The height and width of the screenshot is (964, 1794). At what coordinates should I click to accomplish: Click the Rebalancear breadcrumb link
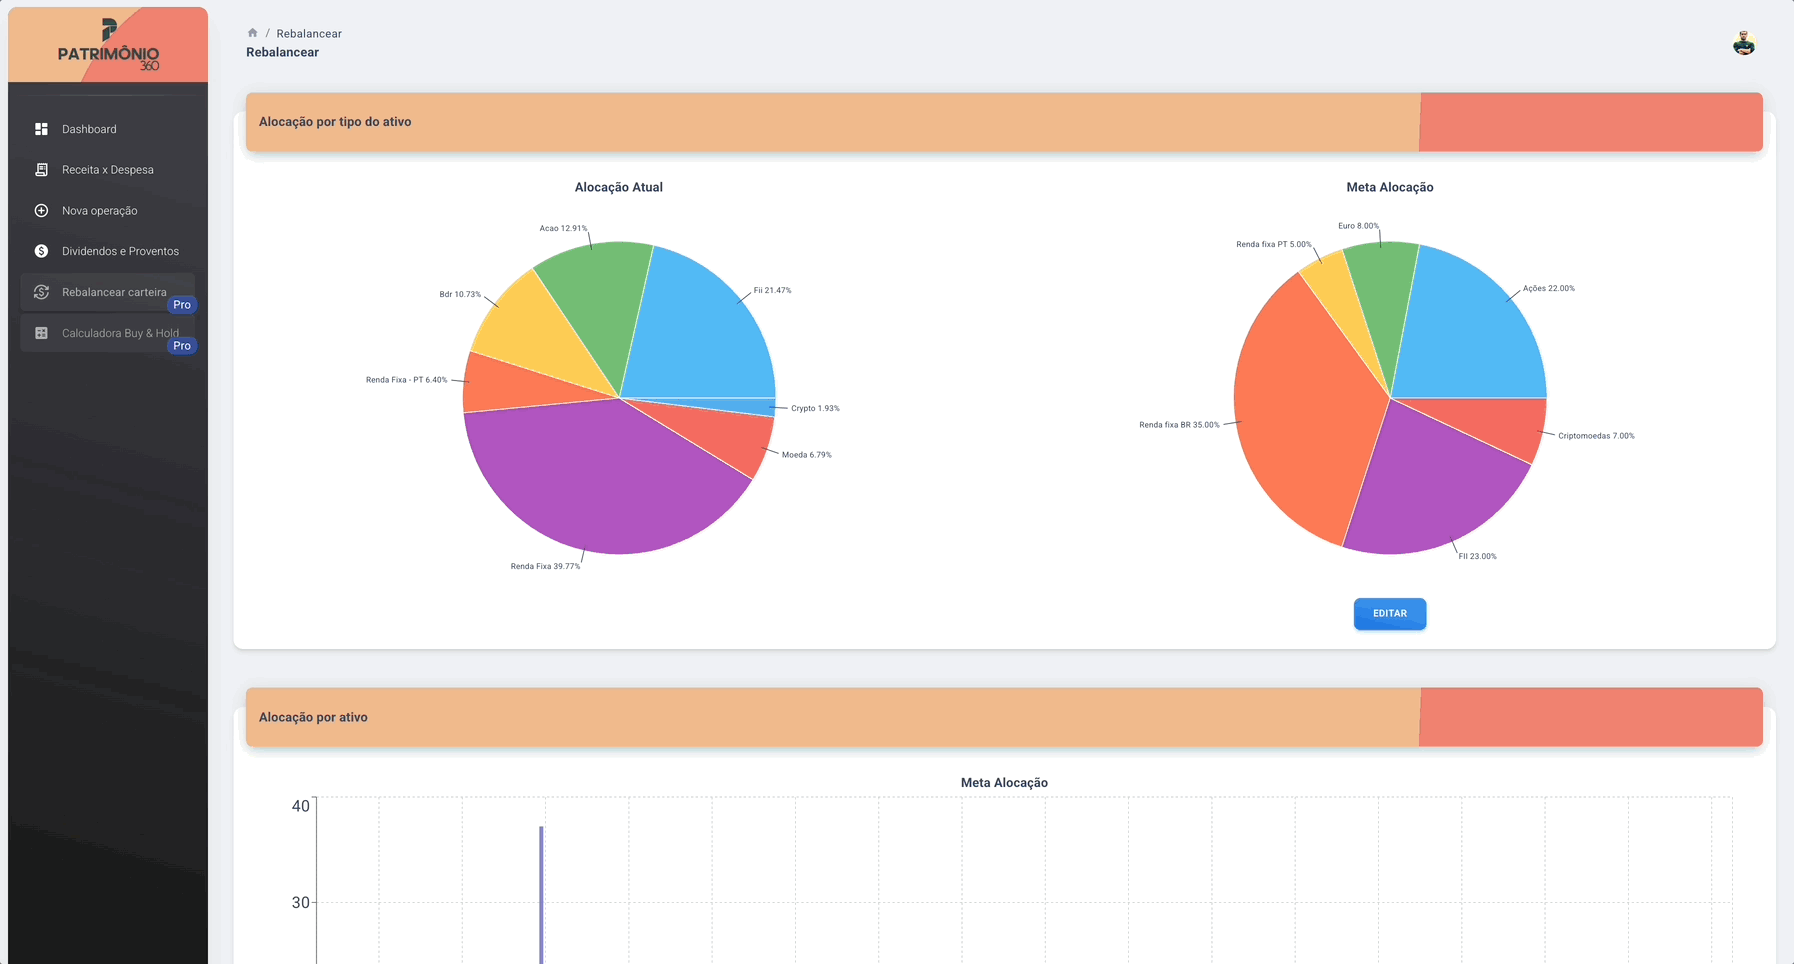point(309,34)
